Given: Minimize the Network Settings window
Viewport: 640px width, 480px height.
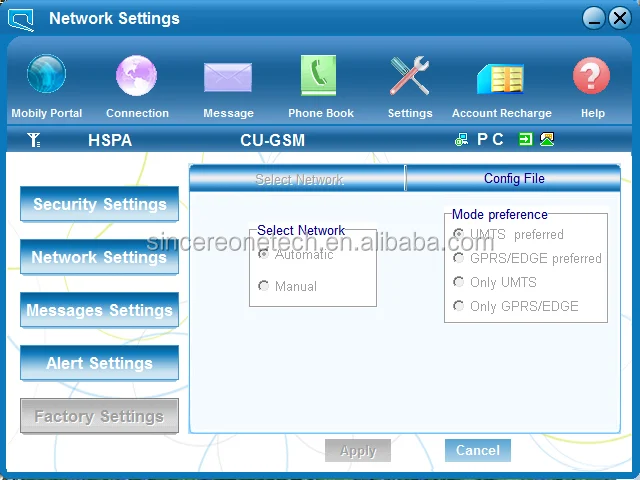Looking at the screenshot, I should coord(594,18).
